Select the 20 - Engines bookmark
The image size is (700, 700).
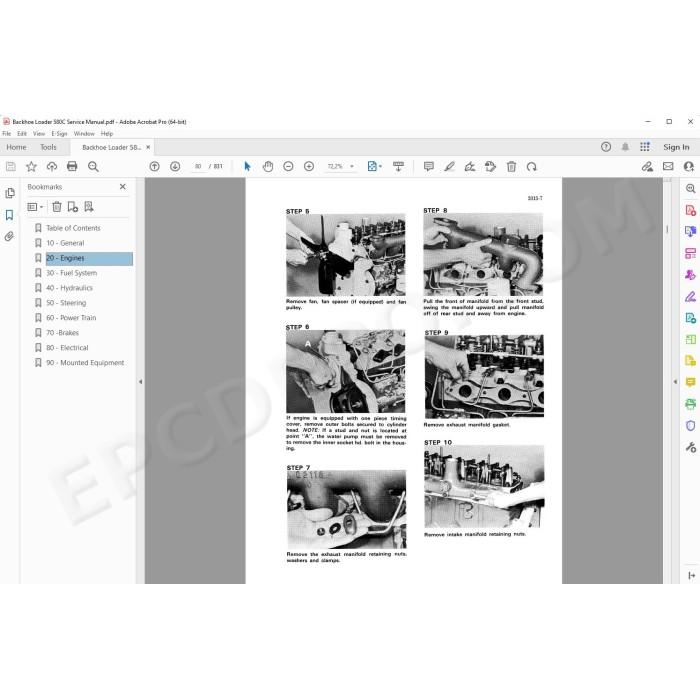89,258
